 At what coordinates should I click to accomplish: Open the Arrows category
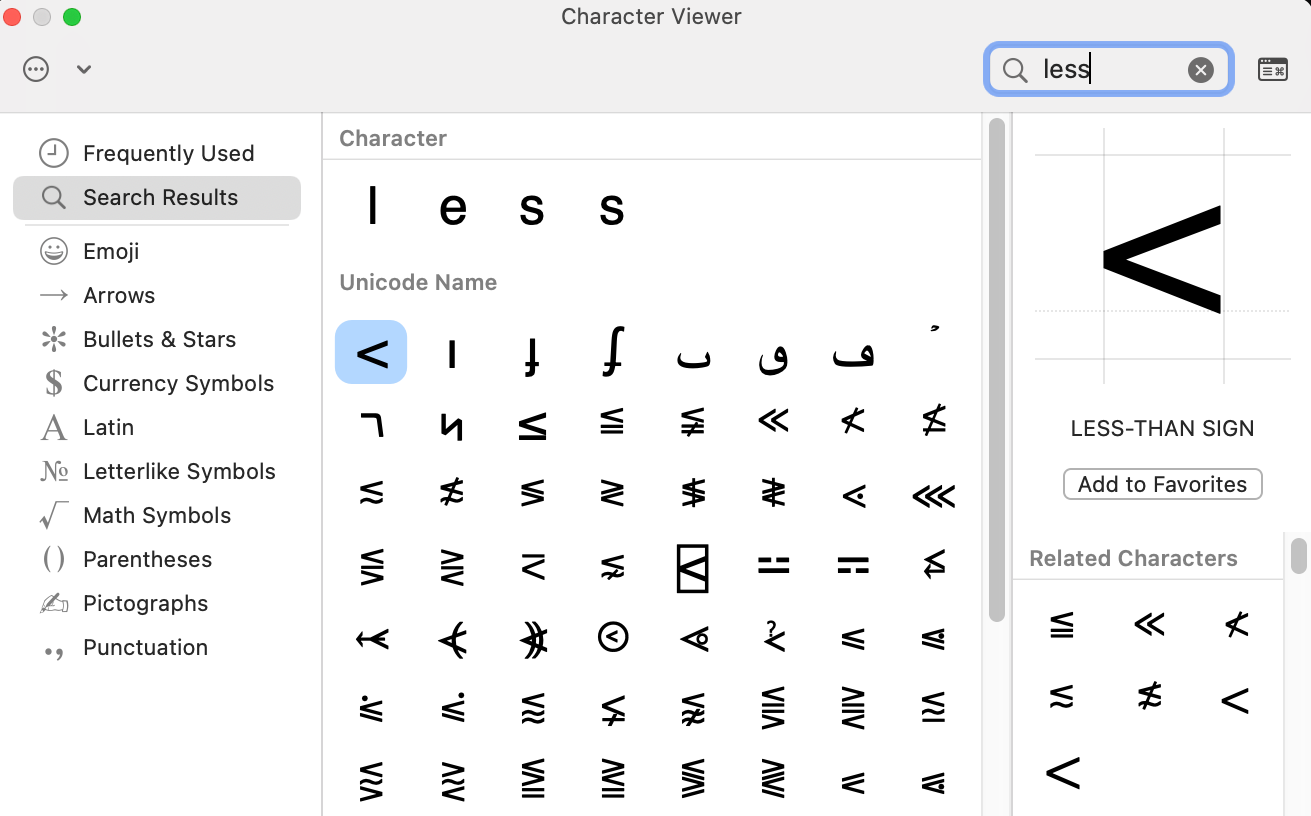click(x=157, y=295)
